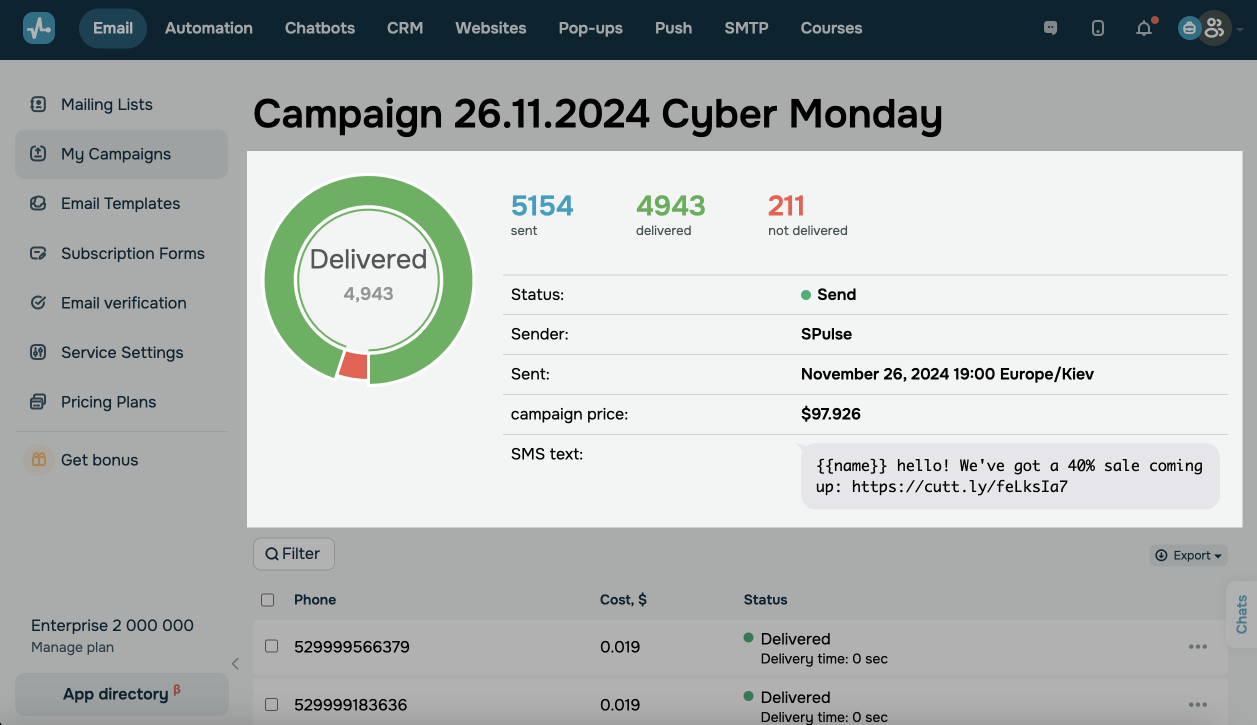The image size is (1257, 725).
Task: Expand the Export dropdown
Action: coord(1189,555)
